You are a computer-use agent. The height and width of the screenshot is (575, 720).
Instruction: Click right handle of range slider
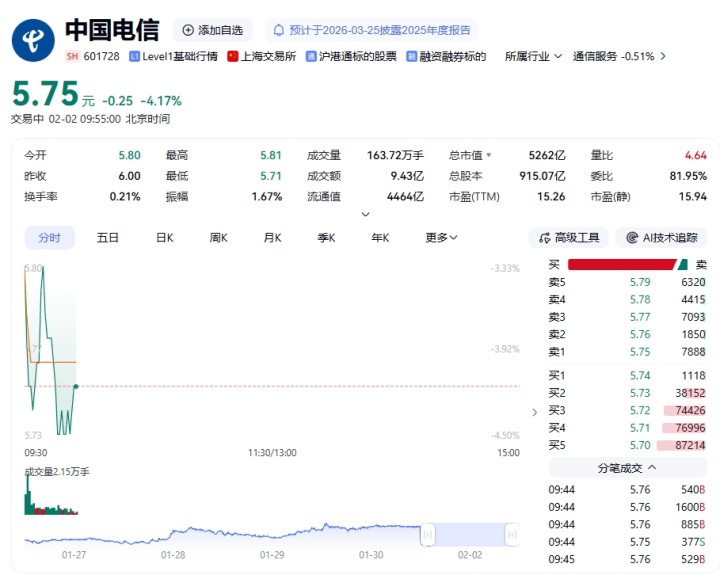pos(512,535)
